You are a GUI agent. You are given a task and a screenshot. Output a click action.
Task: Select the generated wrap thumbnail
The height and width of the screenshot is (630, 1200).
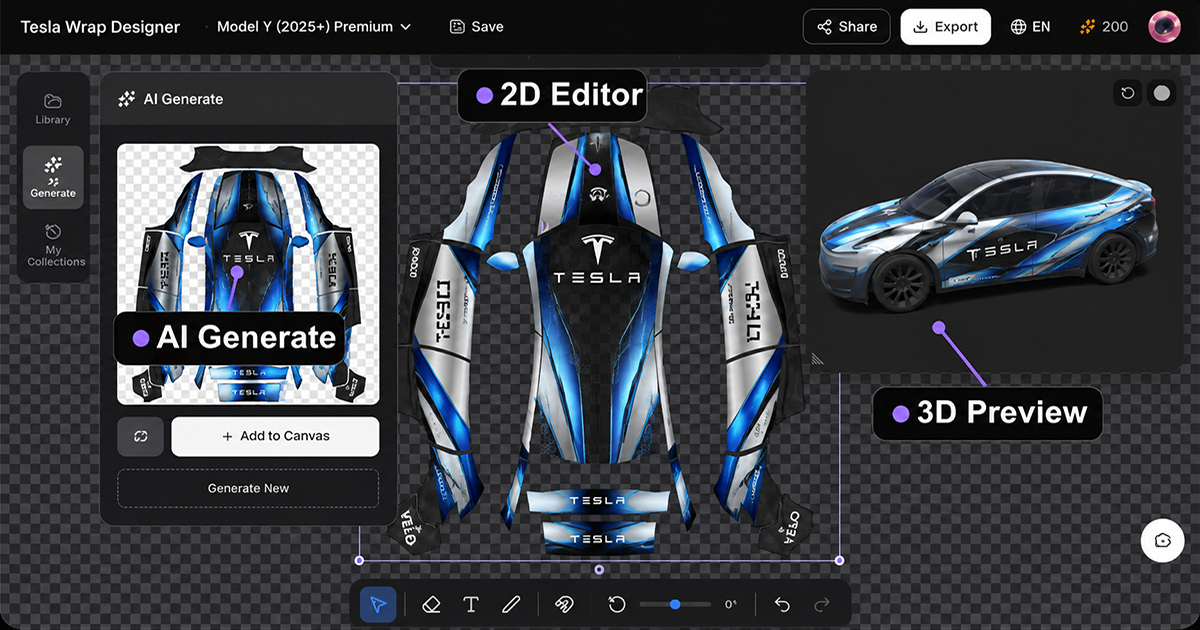click(x=248, y=274)
